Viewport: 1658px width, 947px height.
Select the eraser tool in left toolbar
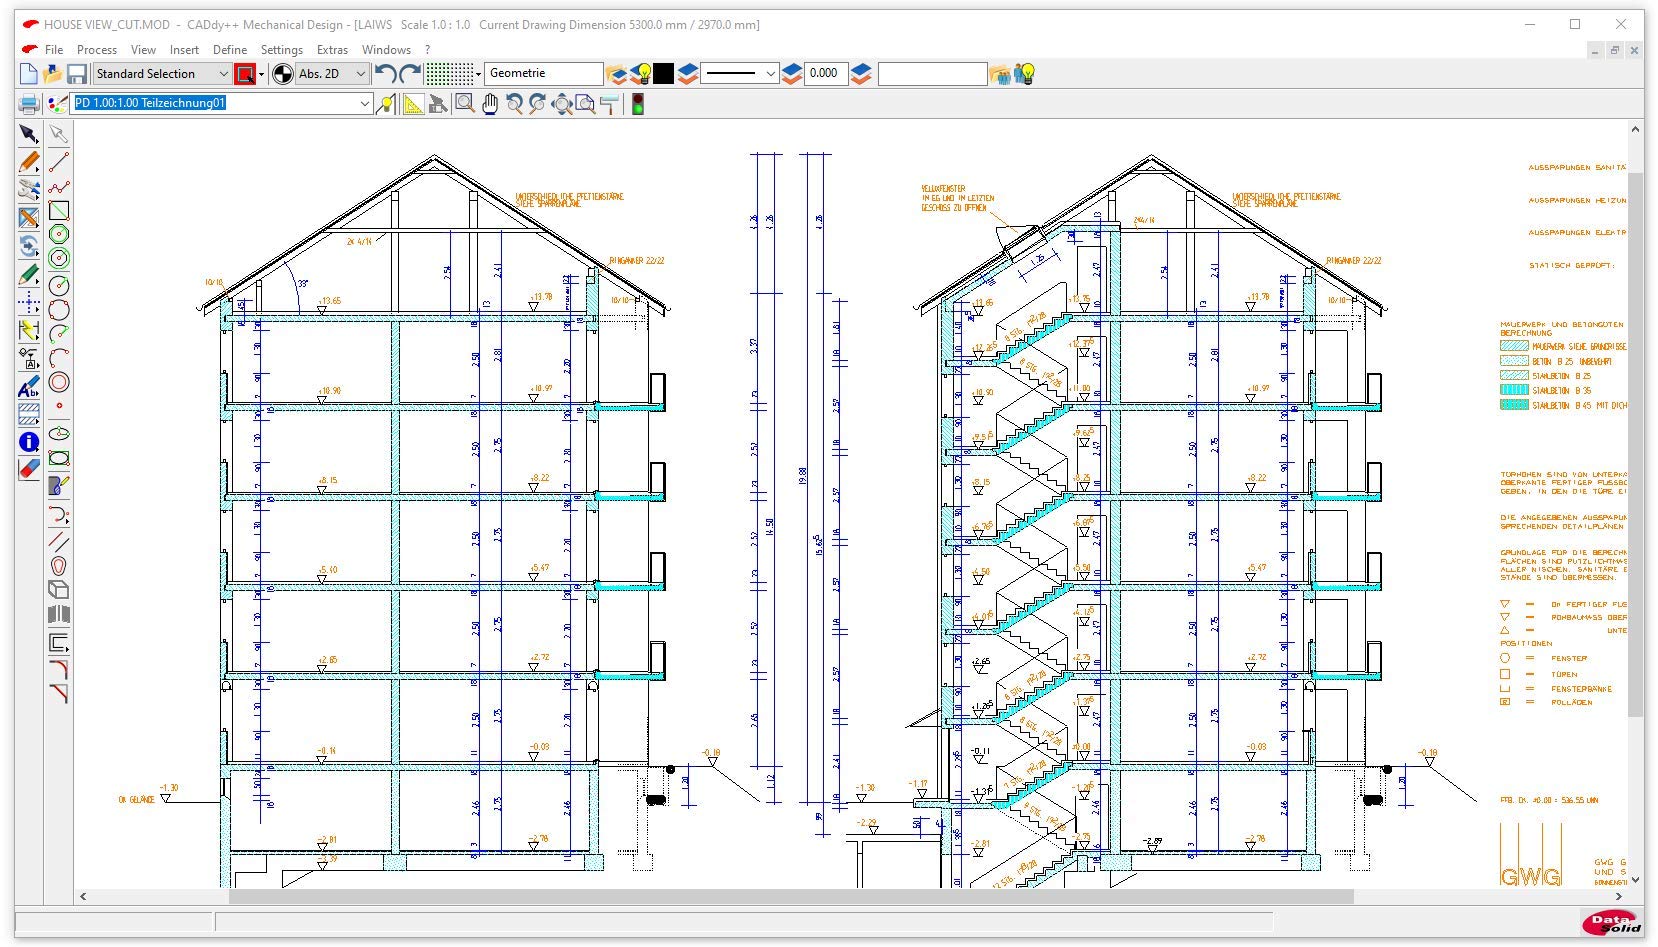[x=29, y=468]
